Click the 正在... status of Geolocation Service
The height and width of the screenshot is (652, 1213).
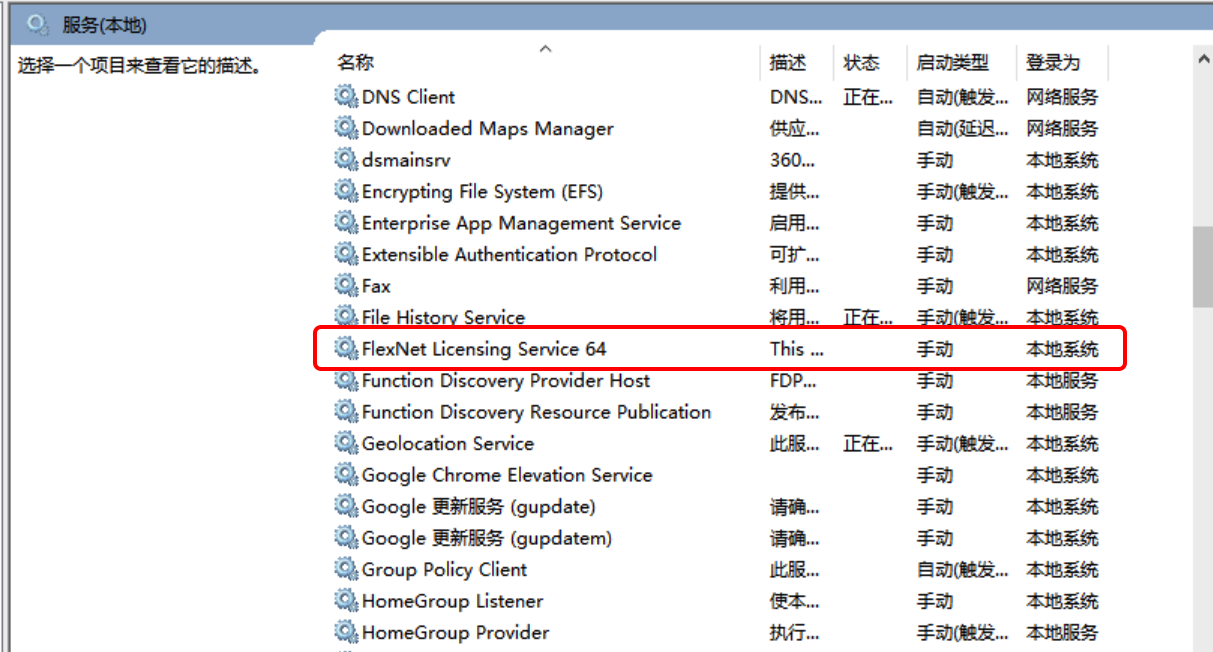pyautogui.click(x=868, y=443)
